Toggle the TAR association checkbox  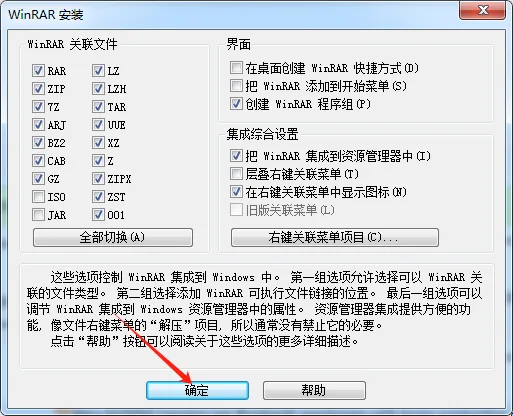point(98,107)
